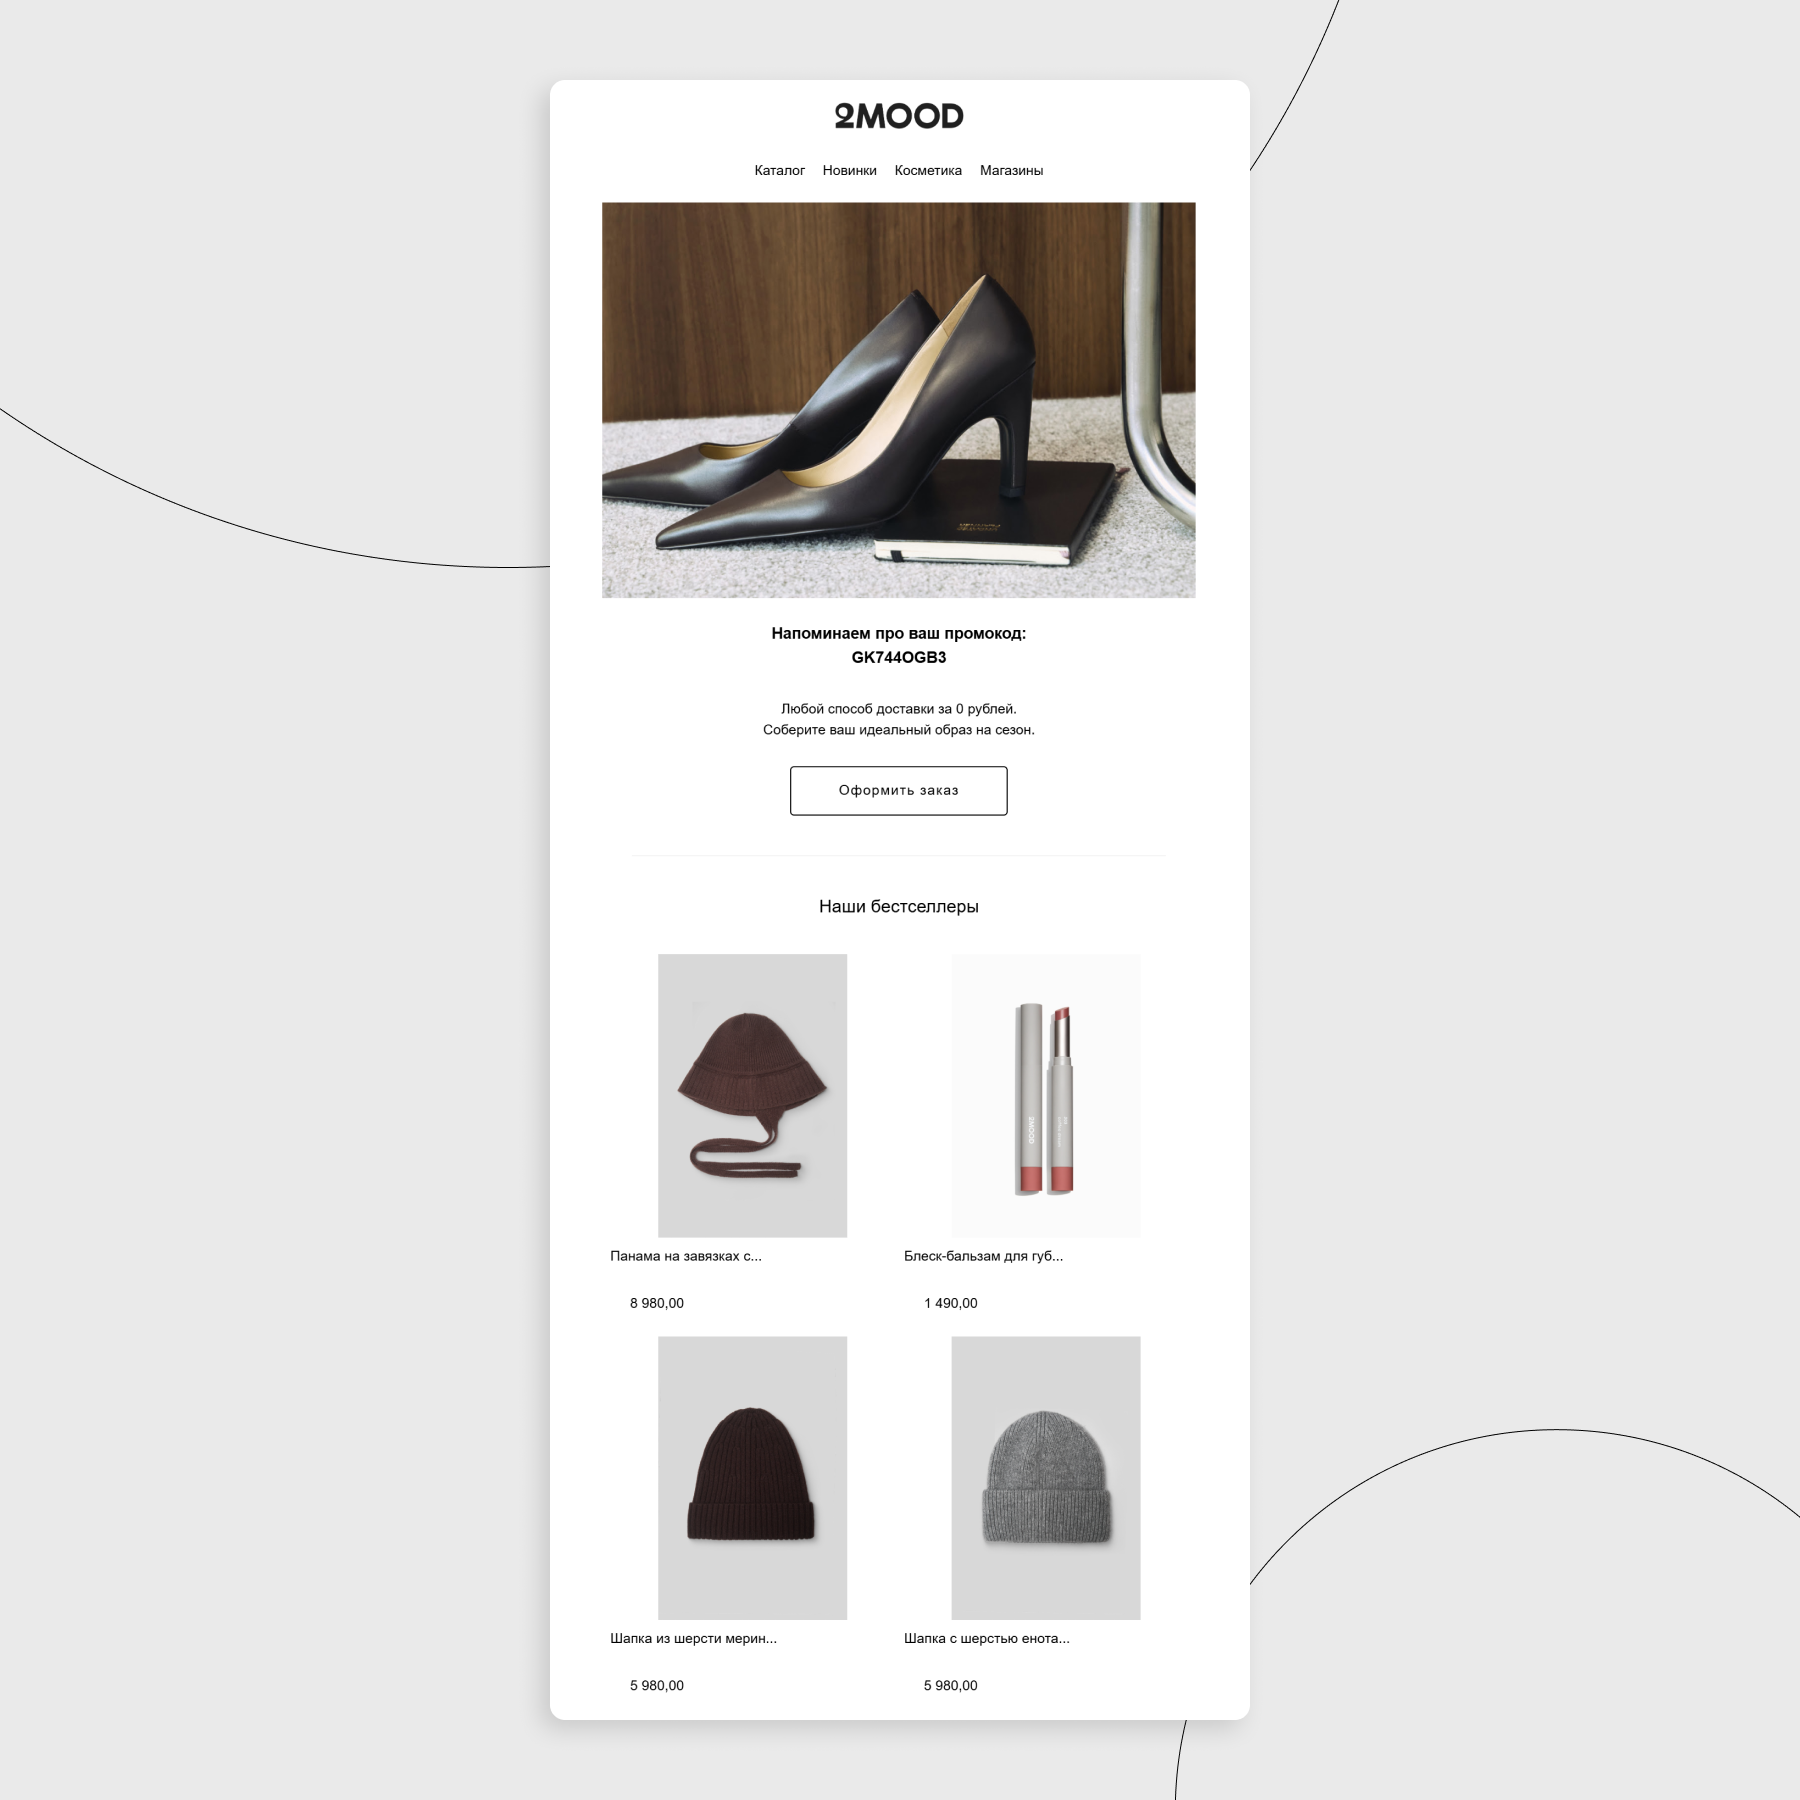Click the 8 980,00 price
The width and height of the screenshot is (1800, 1800).
tap(657, 1303)
